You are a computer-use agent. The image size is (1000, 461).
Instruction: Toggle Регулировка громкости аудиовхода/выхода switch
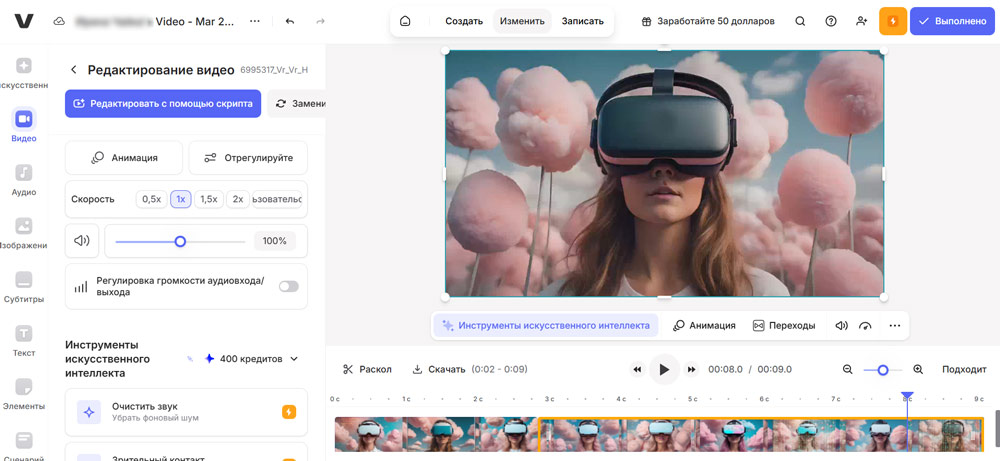[288, 286]
